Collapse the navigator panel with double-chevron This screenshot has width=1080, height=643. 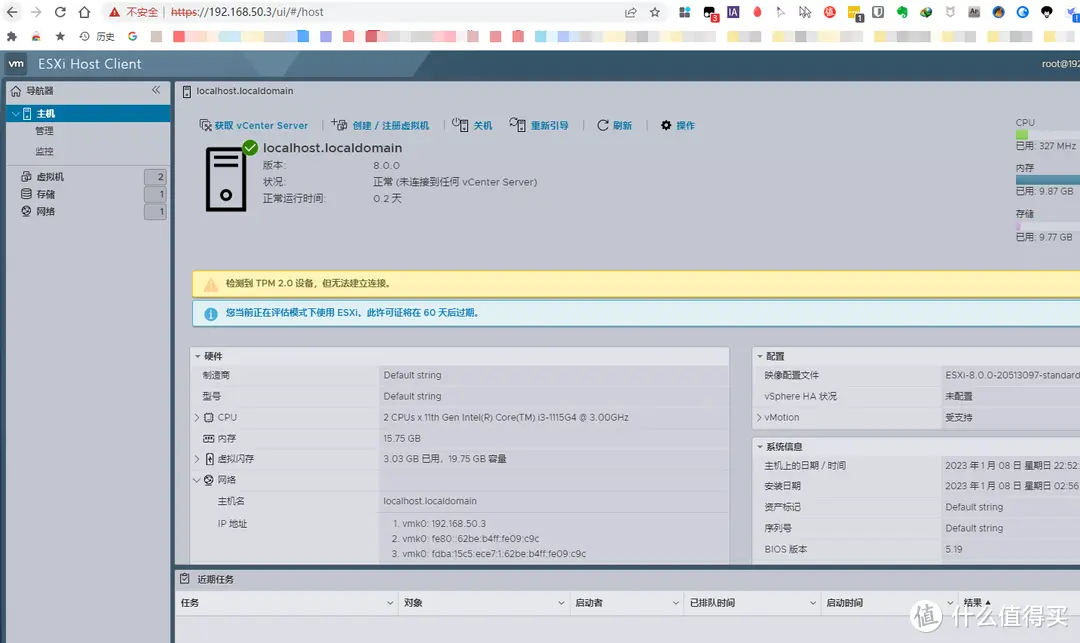pos(156,90)
